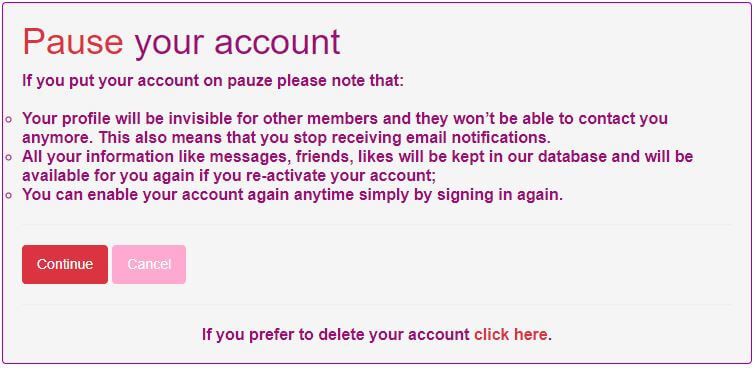Select the 'please note that' intro line

[x=213, y=80]
